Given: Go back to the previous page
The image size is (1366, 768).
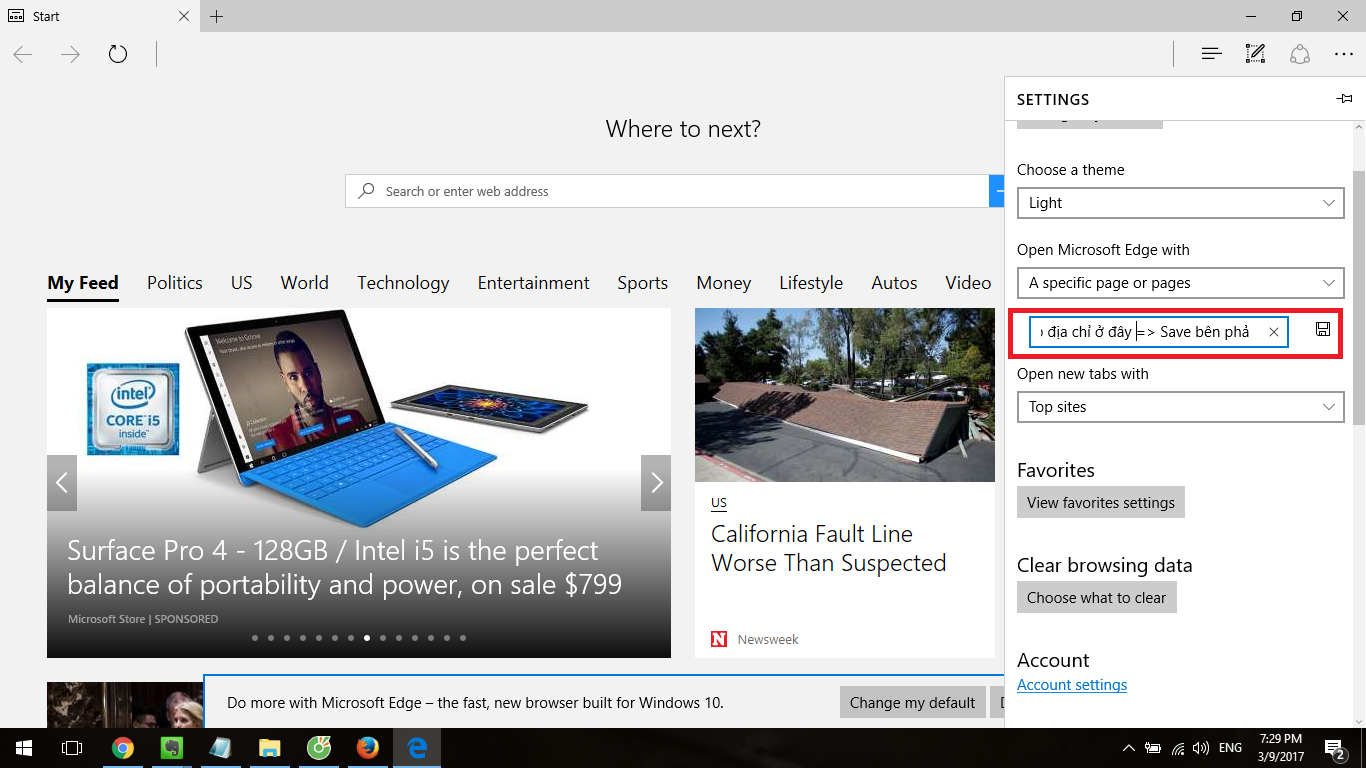Looking at the screenshot, I should [x=23, y=54].
